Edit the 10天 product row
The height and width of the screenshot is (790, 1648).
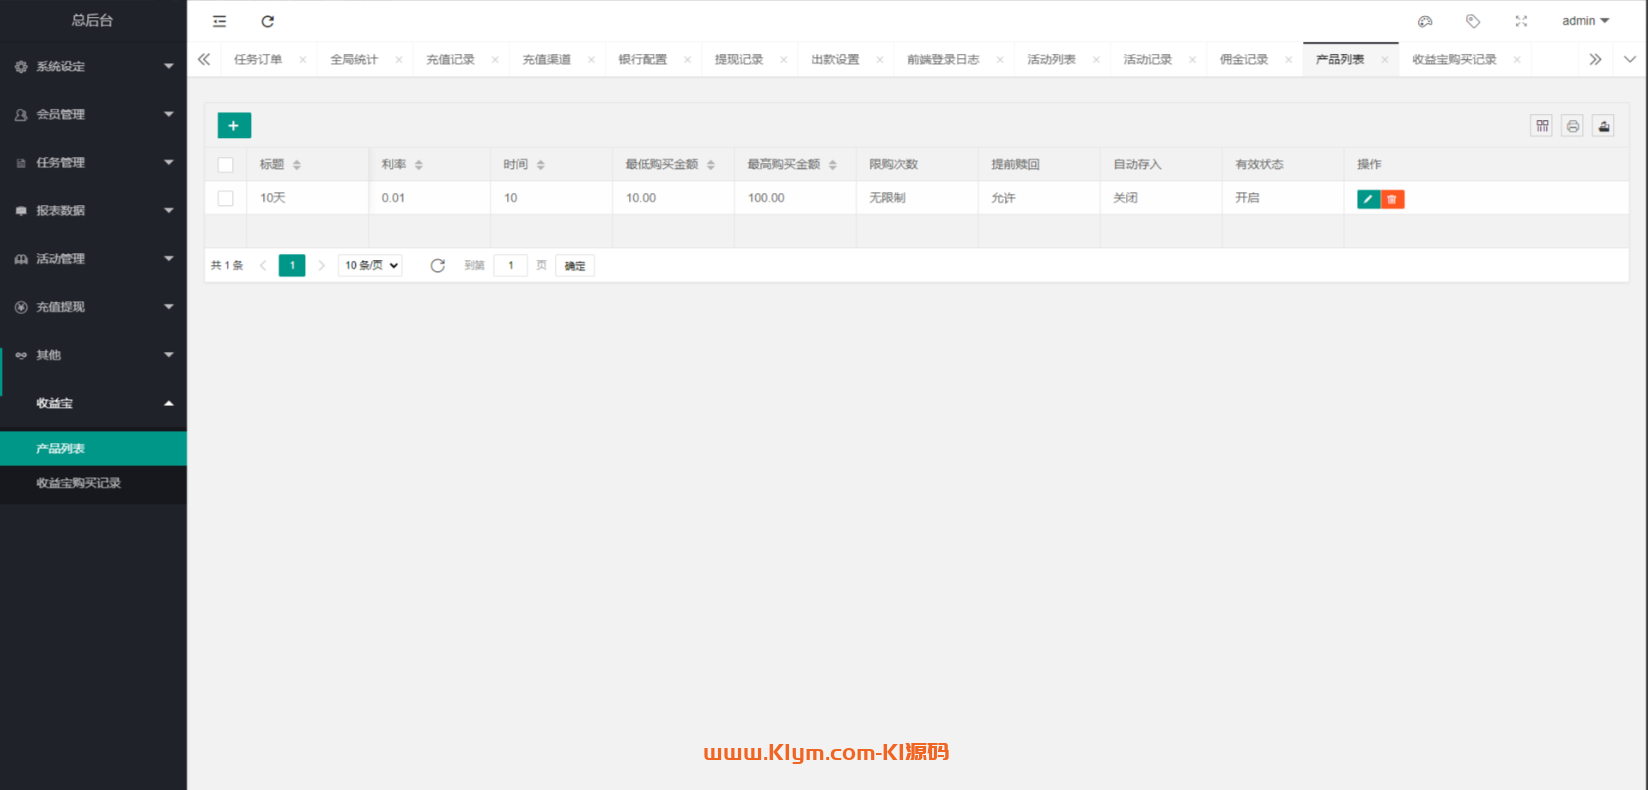(1368, 199)
